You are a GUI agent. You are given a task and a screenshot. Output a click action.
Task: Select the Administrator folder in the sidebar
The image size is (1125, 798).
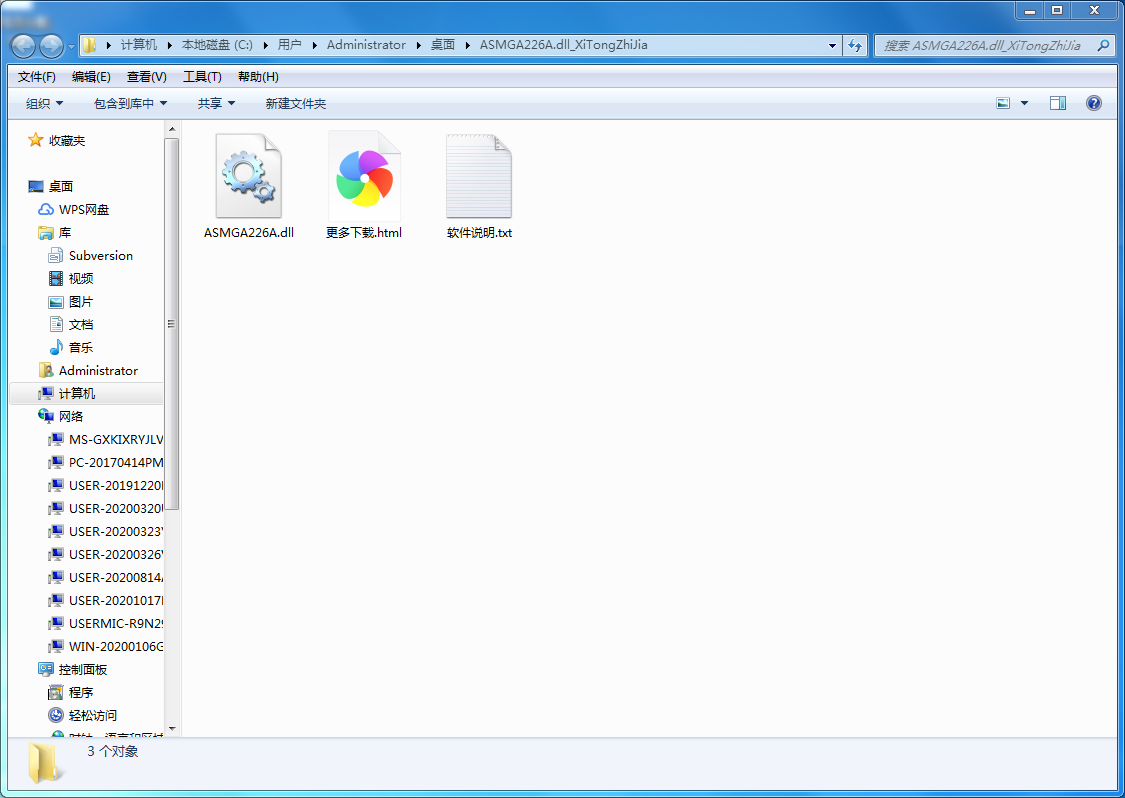pyautogui.click(x=98, y=370)
